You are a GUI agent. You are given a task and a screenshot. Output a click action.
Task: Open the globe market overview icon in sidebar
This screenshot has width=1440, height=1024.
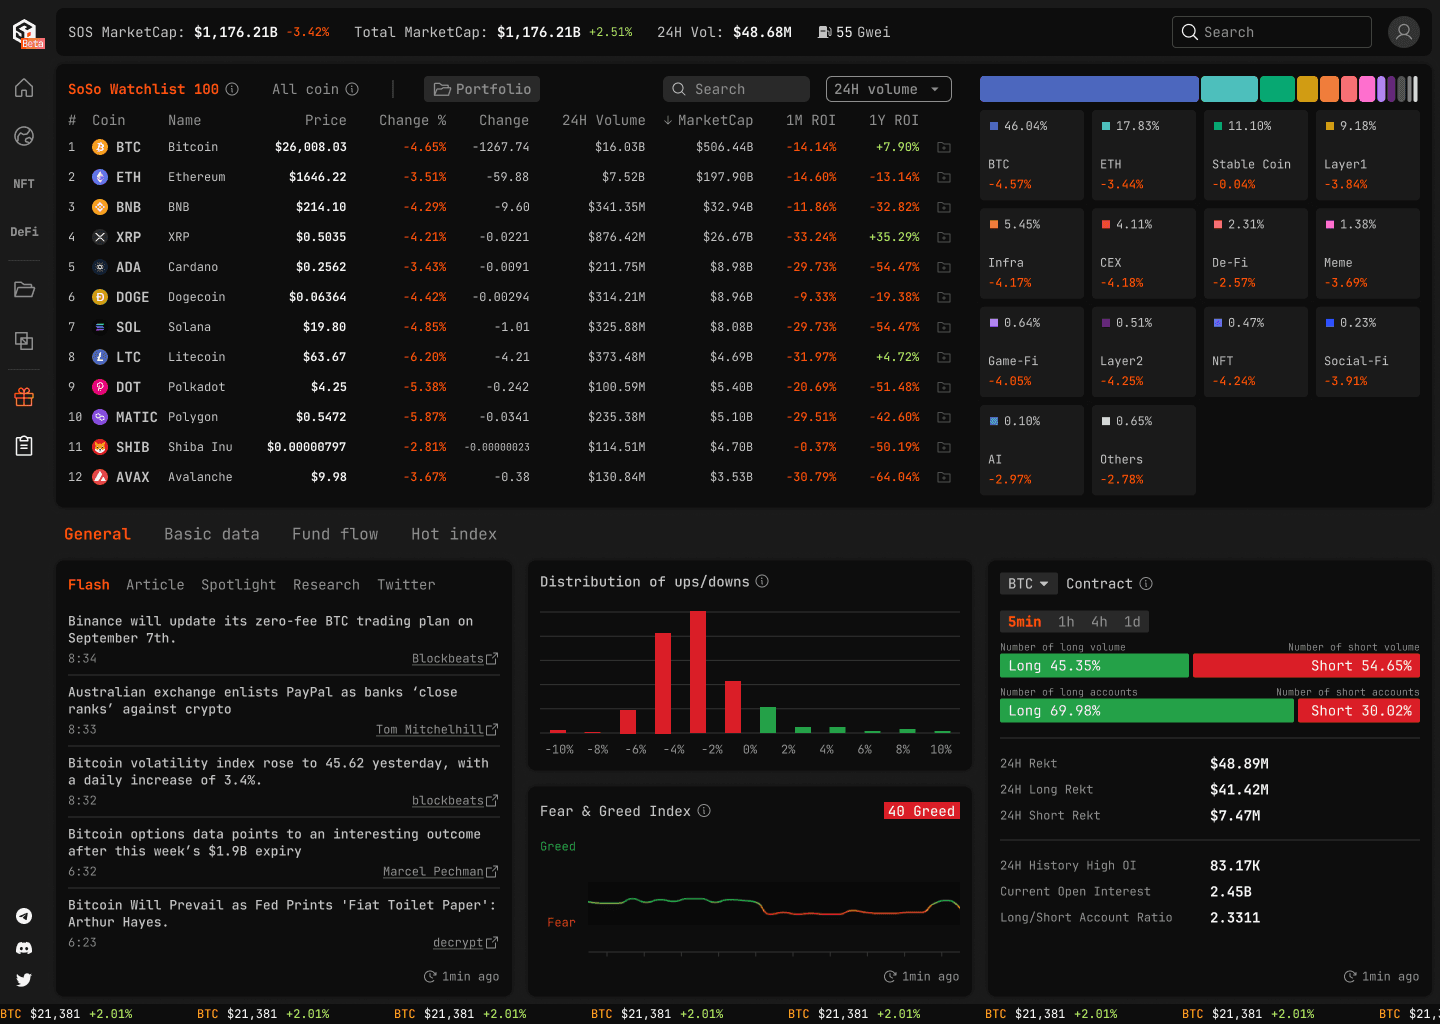pos(24,136)
